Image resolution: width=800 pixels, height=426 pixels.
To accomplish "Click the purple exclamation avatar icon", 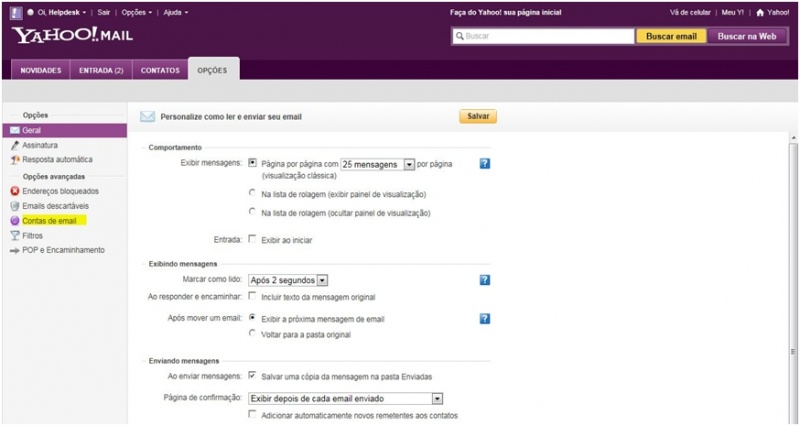I will [x=16, y=12].
